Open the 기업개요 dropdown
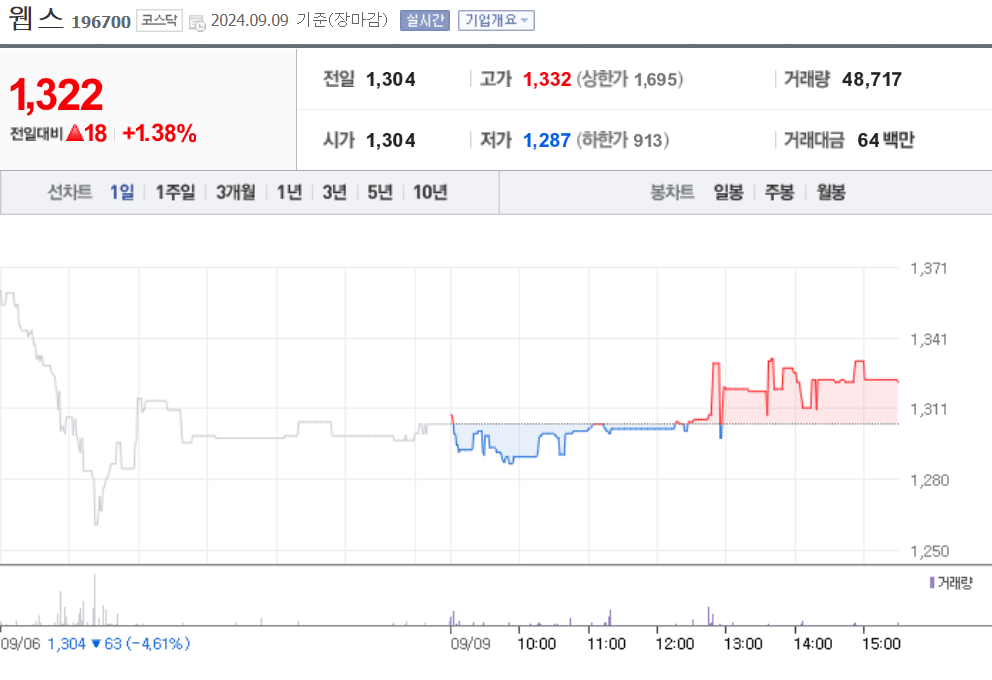 click(496, 20)
